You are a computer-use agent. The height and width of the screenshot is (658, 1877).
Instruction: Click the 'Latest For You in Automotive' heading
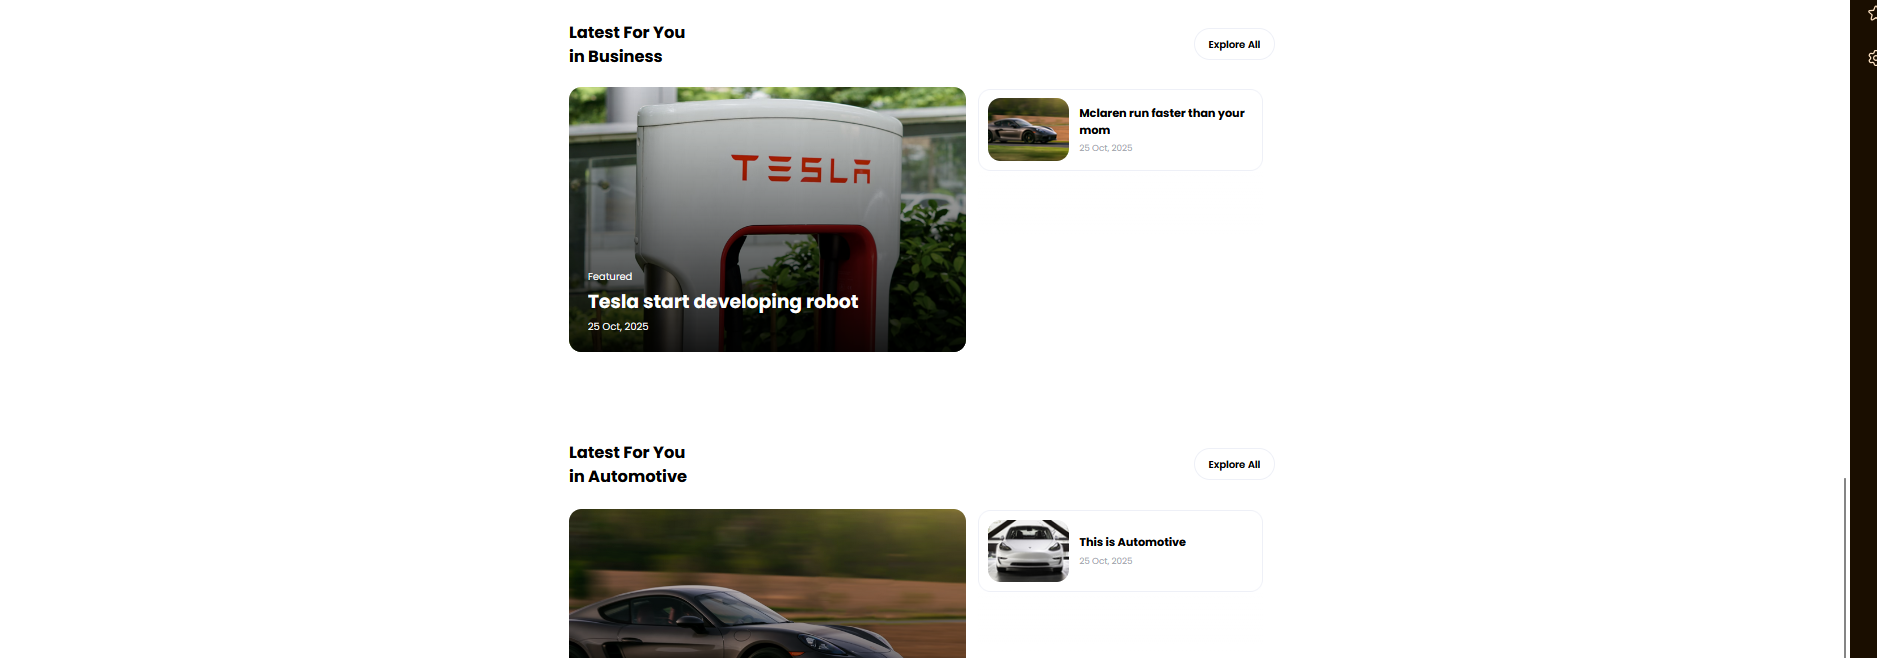[628, 464]
